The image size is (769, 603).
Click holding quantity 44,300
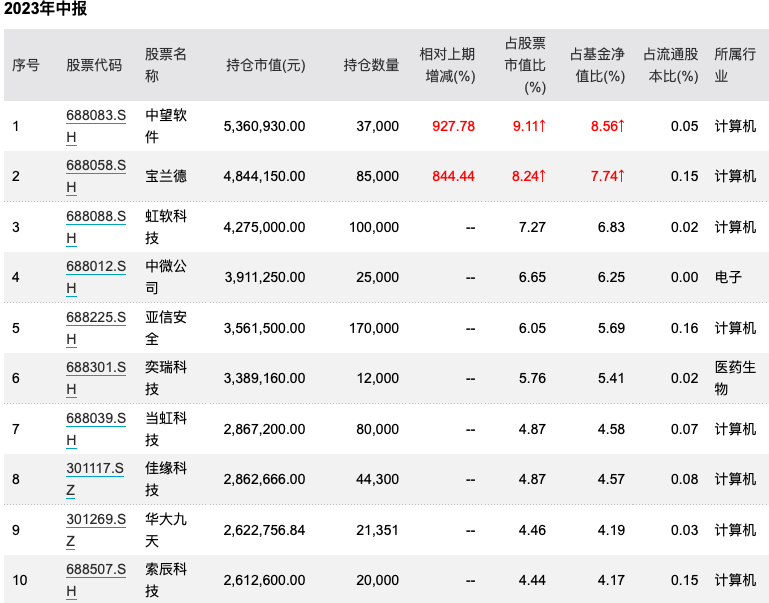coord(378,479)
